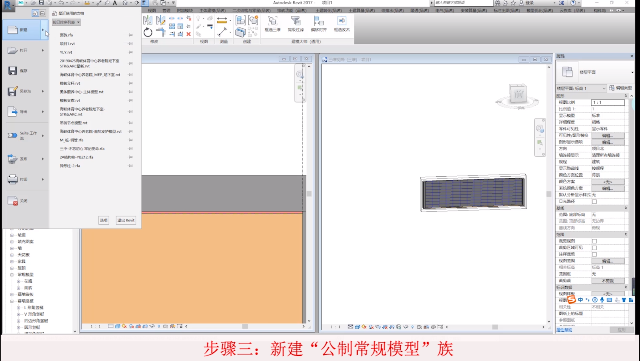Click the Export icon with blue arrow

coord(13,111)
